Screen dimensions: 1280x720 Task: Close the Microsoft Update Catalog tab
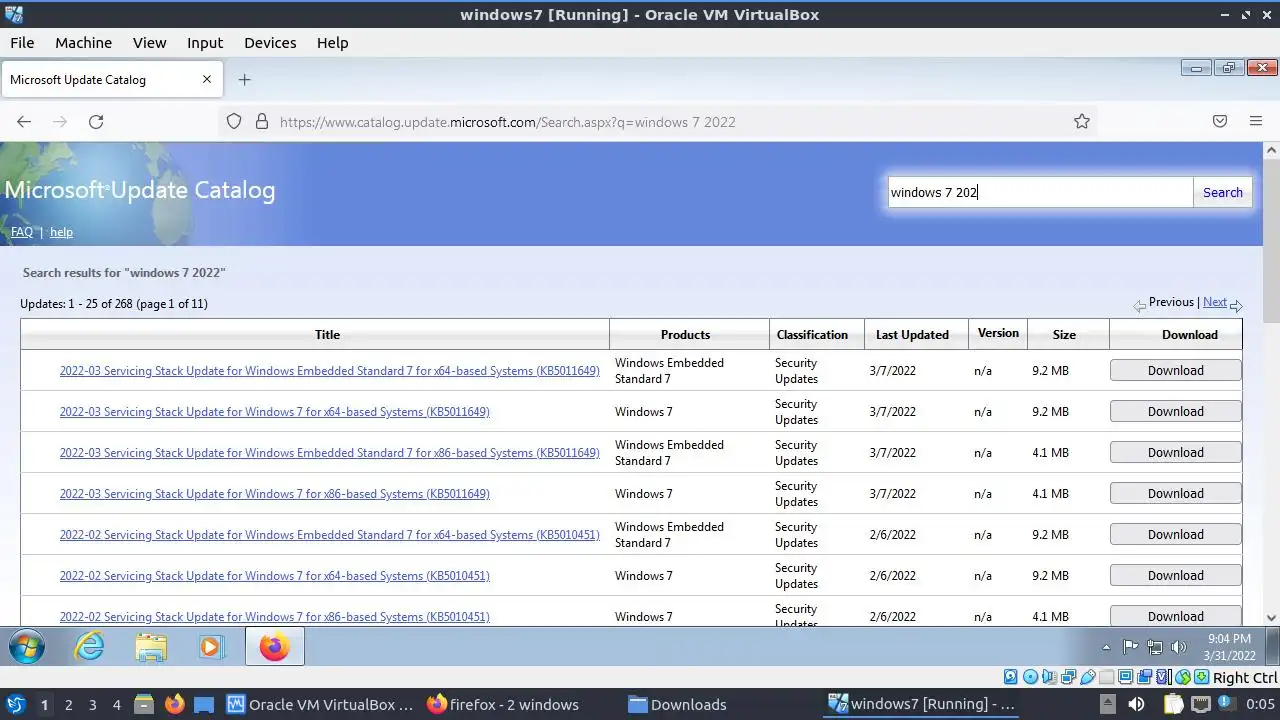[207, 80]
